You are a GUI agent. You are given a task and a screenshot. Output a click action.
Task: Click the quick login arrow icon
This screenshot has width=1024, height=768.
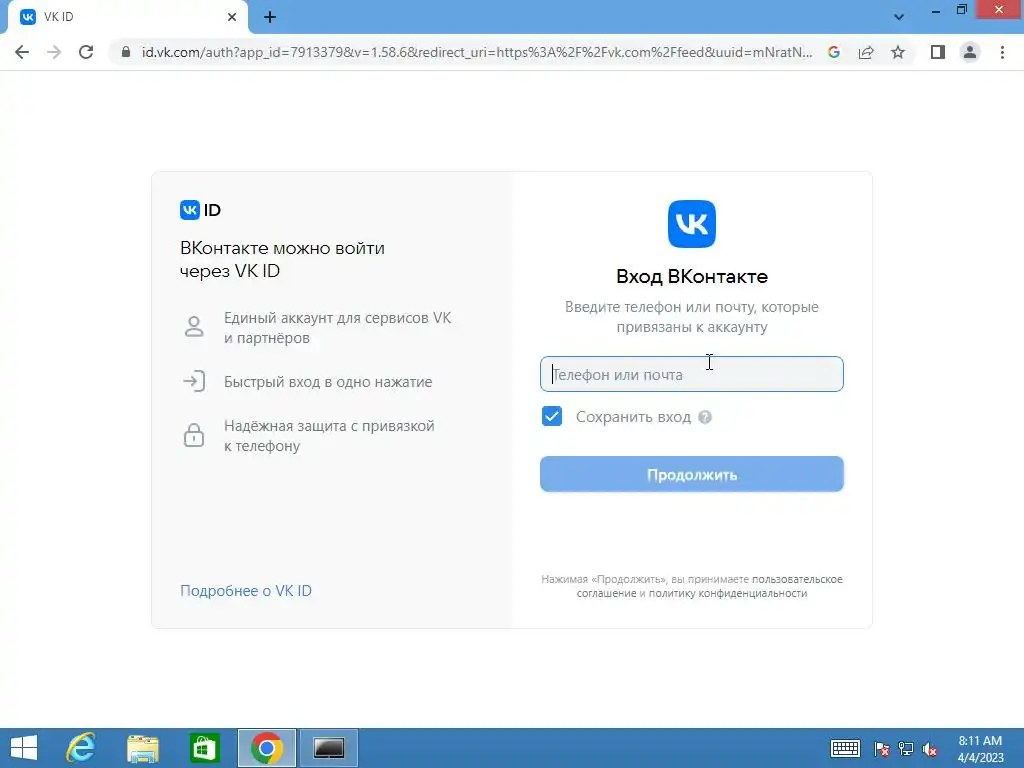coord(194,381)
